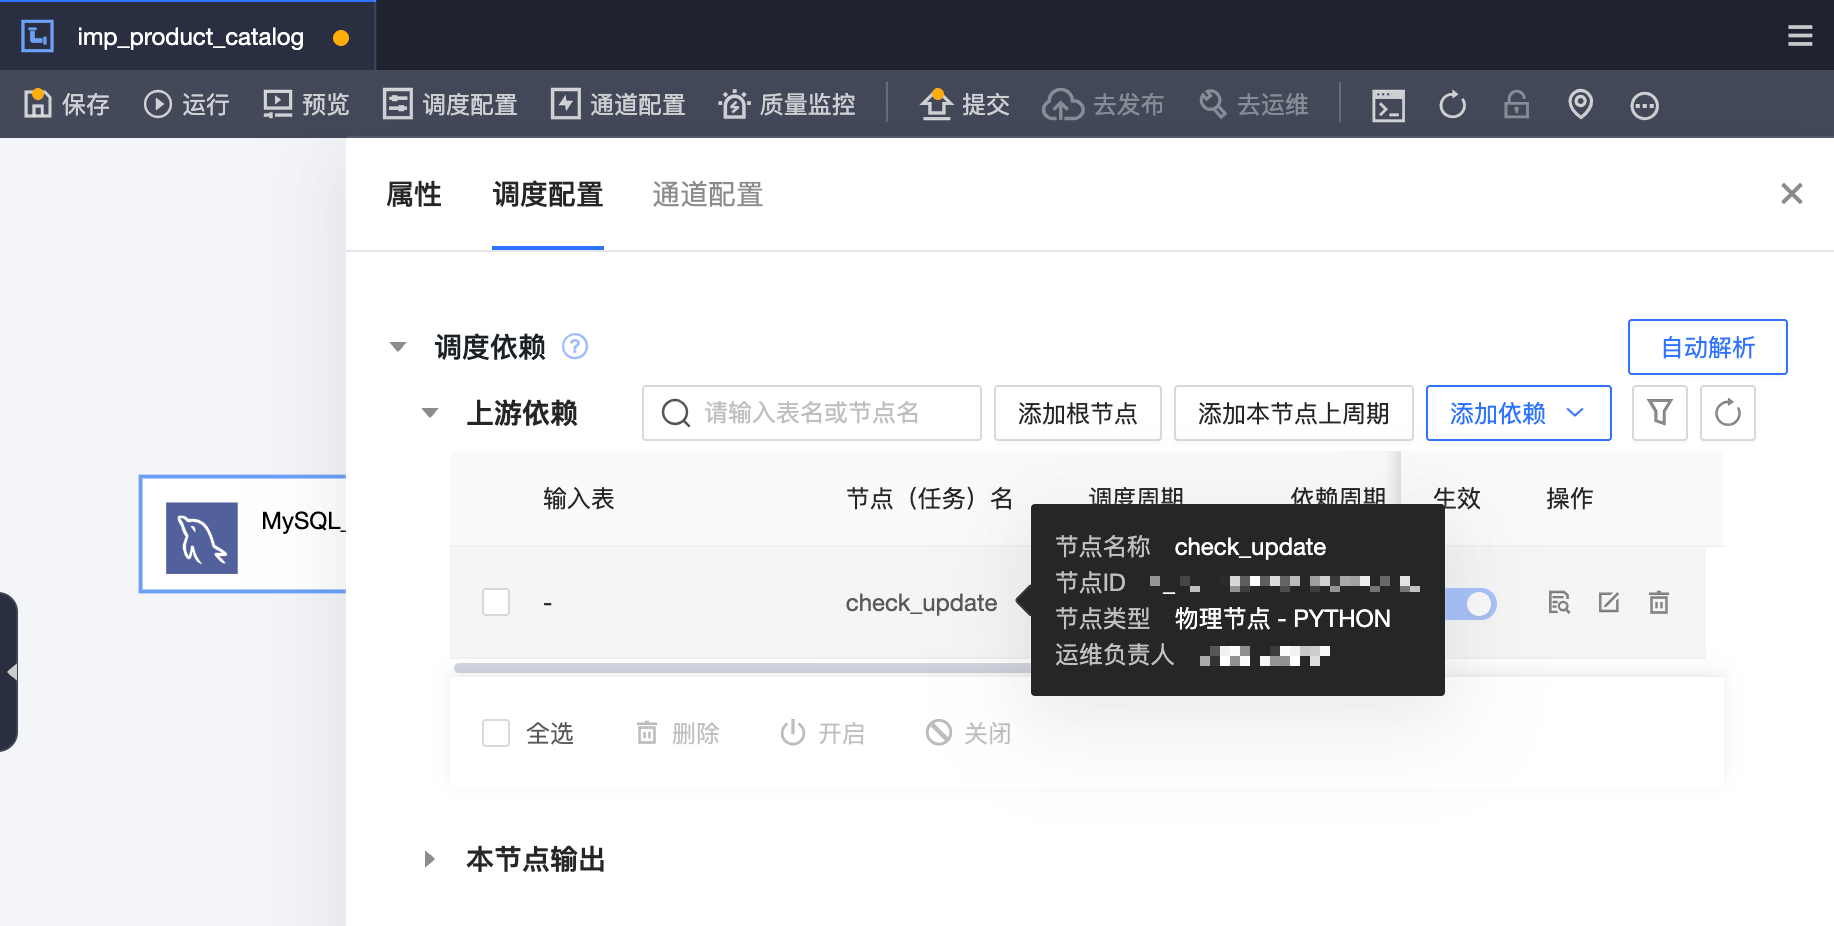Check the 全选 select-all checkbox
This screenshot has height=926, width=1834.
point(496,733)
